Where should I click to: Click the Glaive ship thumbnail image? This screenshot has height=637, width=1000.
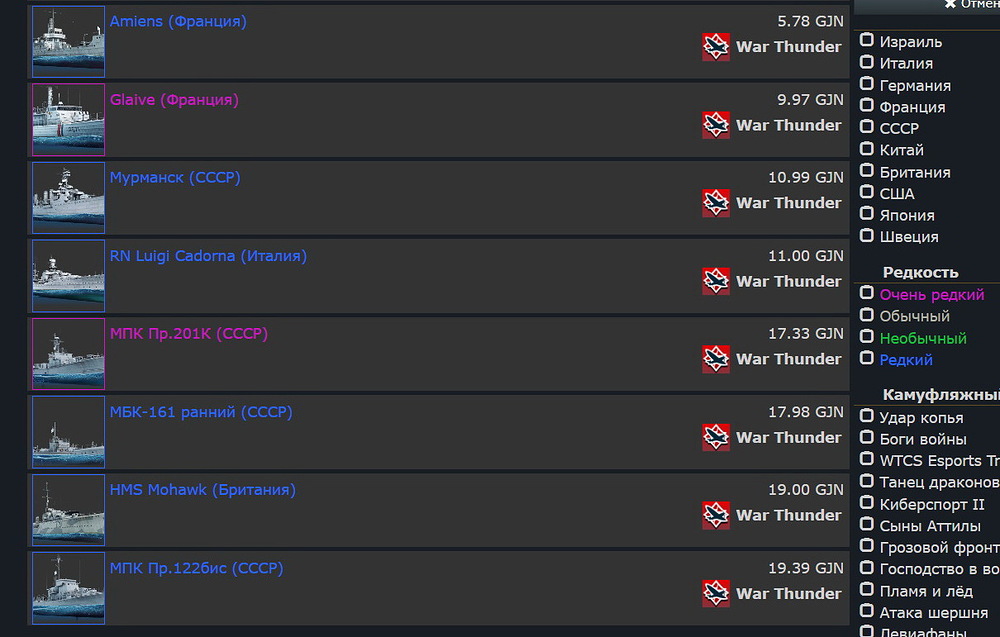coord(68,120)
